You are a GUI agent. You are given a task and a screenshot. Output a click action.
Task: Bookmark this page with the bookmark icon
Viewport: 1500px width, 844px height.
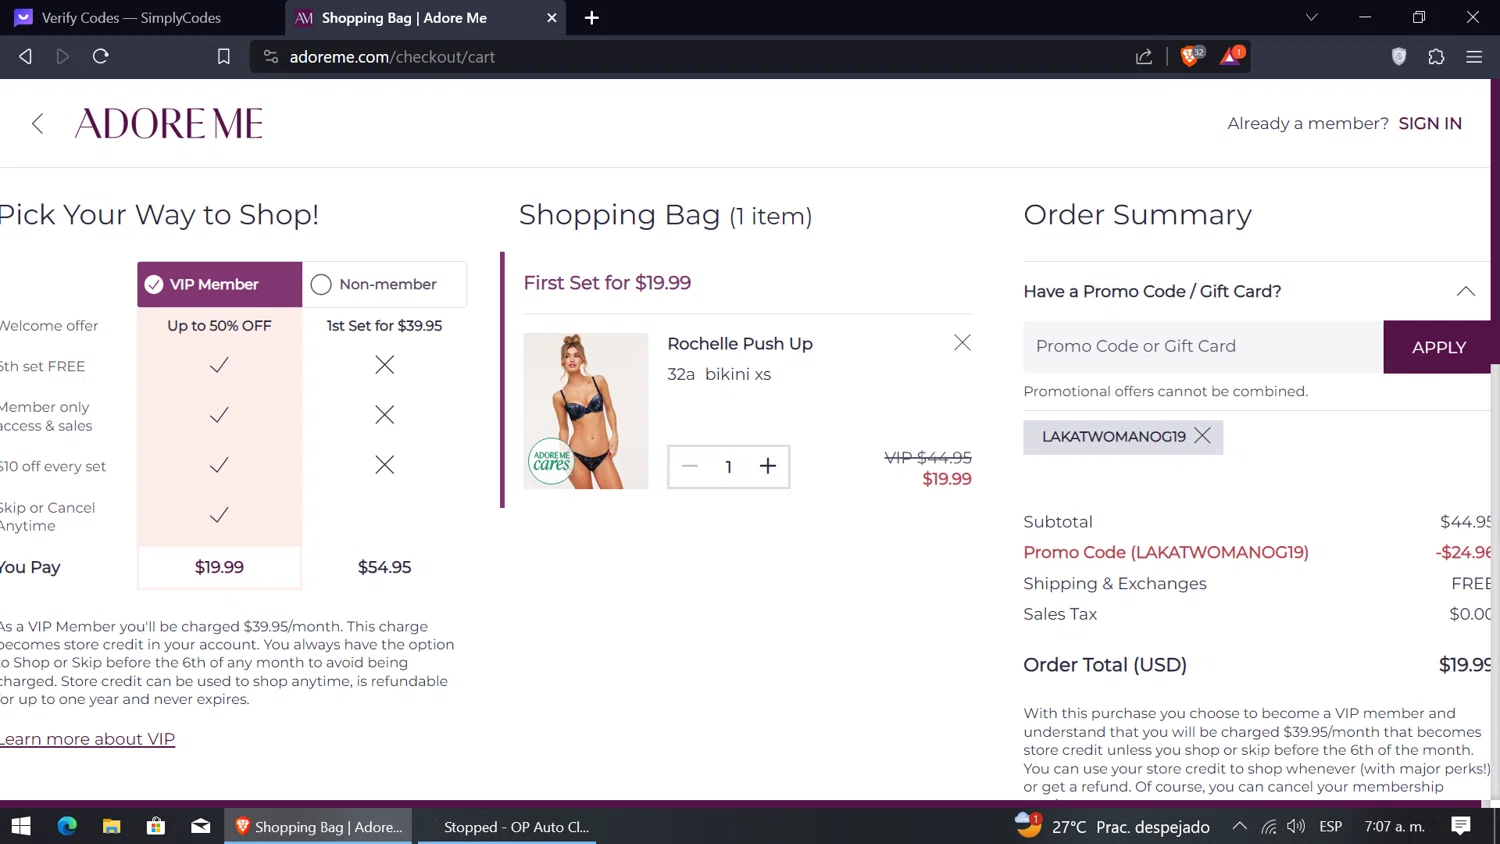tap(223, 57)
